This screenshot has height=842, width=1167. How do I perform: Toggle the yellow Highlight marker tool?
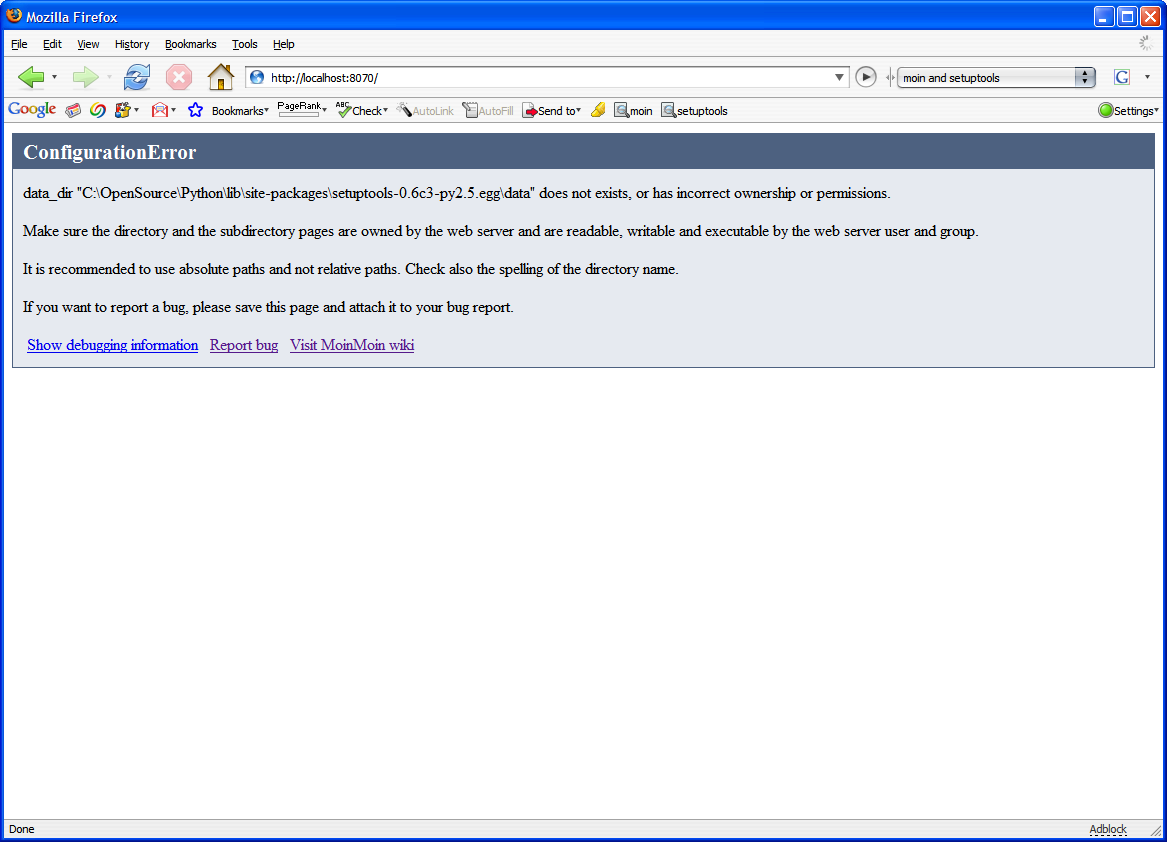pos(598,110)
